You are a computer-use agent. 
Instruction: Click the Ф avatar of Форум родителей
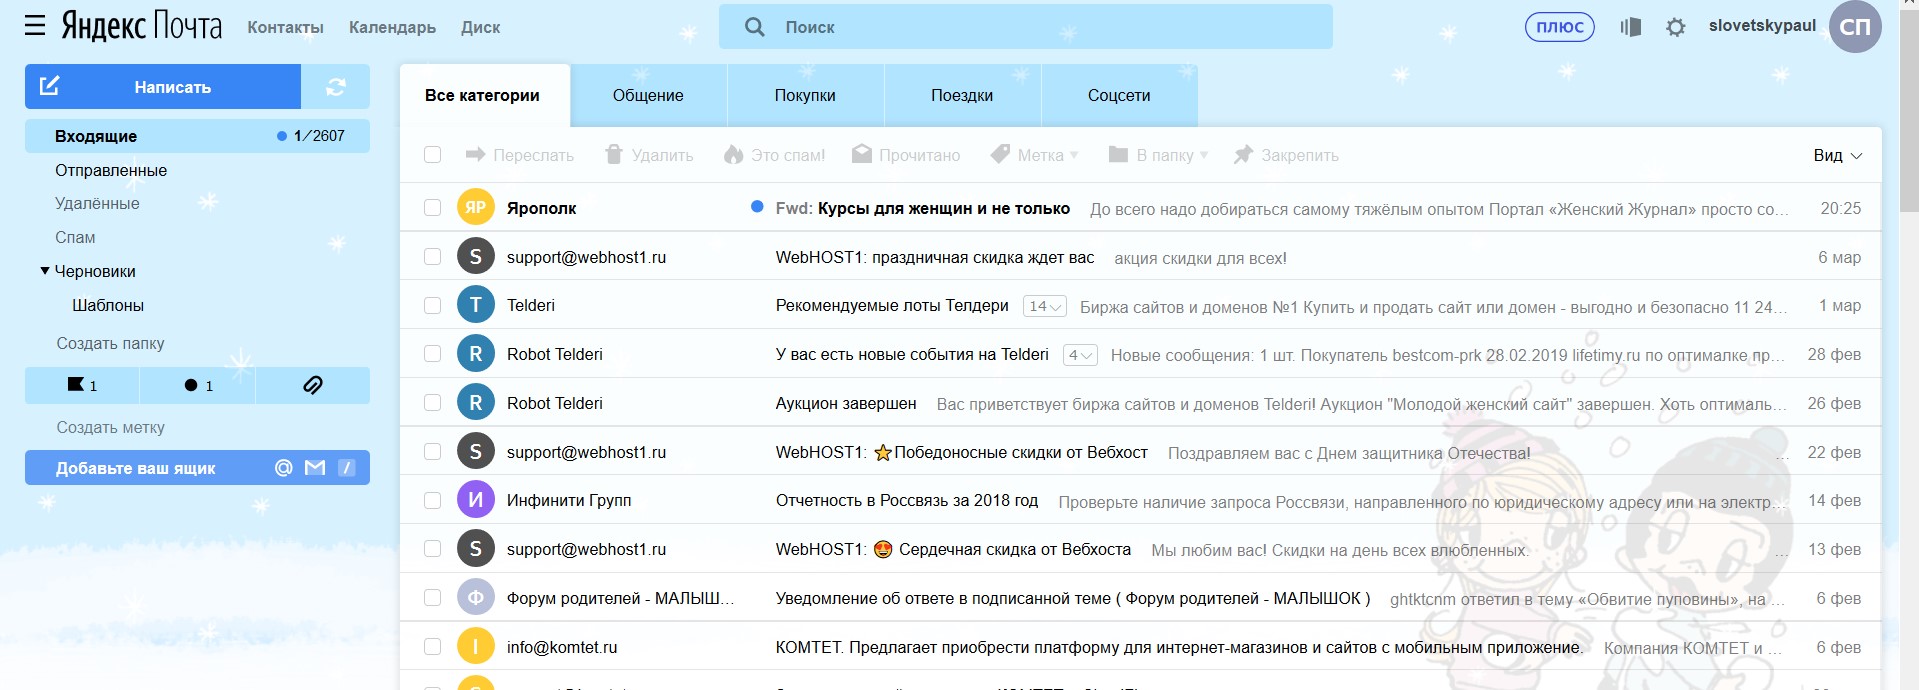(x=476, y=598)
